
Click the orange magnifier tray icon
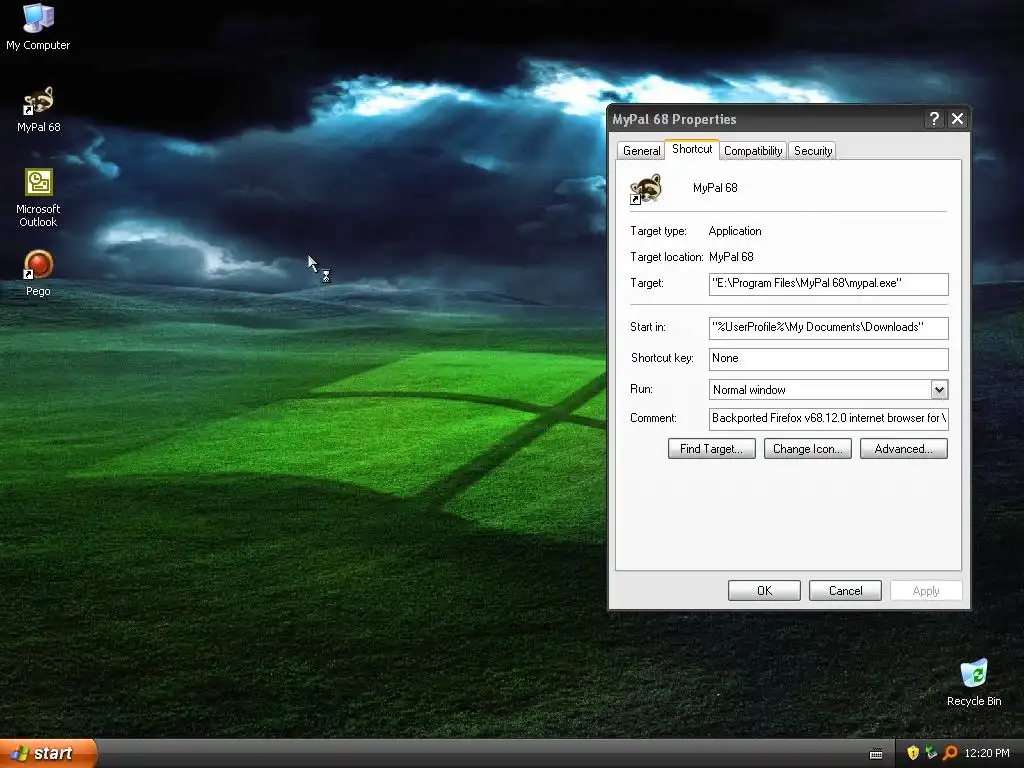pyautogui.click(x=950, y=753)
